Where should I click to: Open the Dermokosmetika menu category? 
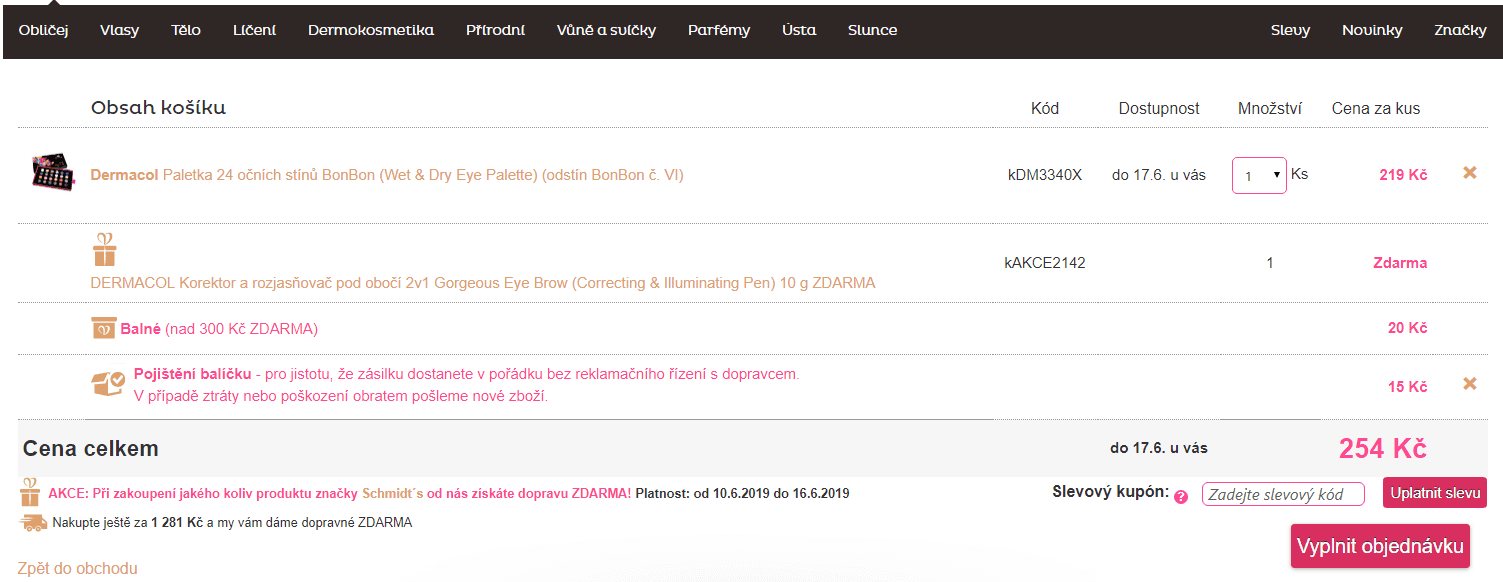[x=371, y=30]
